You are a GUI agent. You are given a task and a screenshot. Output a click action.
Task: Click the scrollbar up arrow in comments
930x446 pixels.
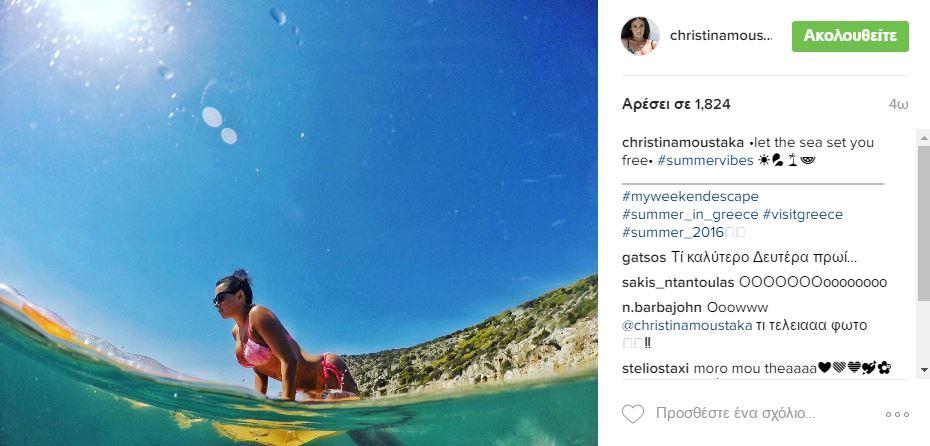924,137
